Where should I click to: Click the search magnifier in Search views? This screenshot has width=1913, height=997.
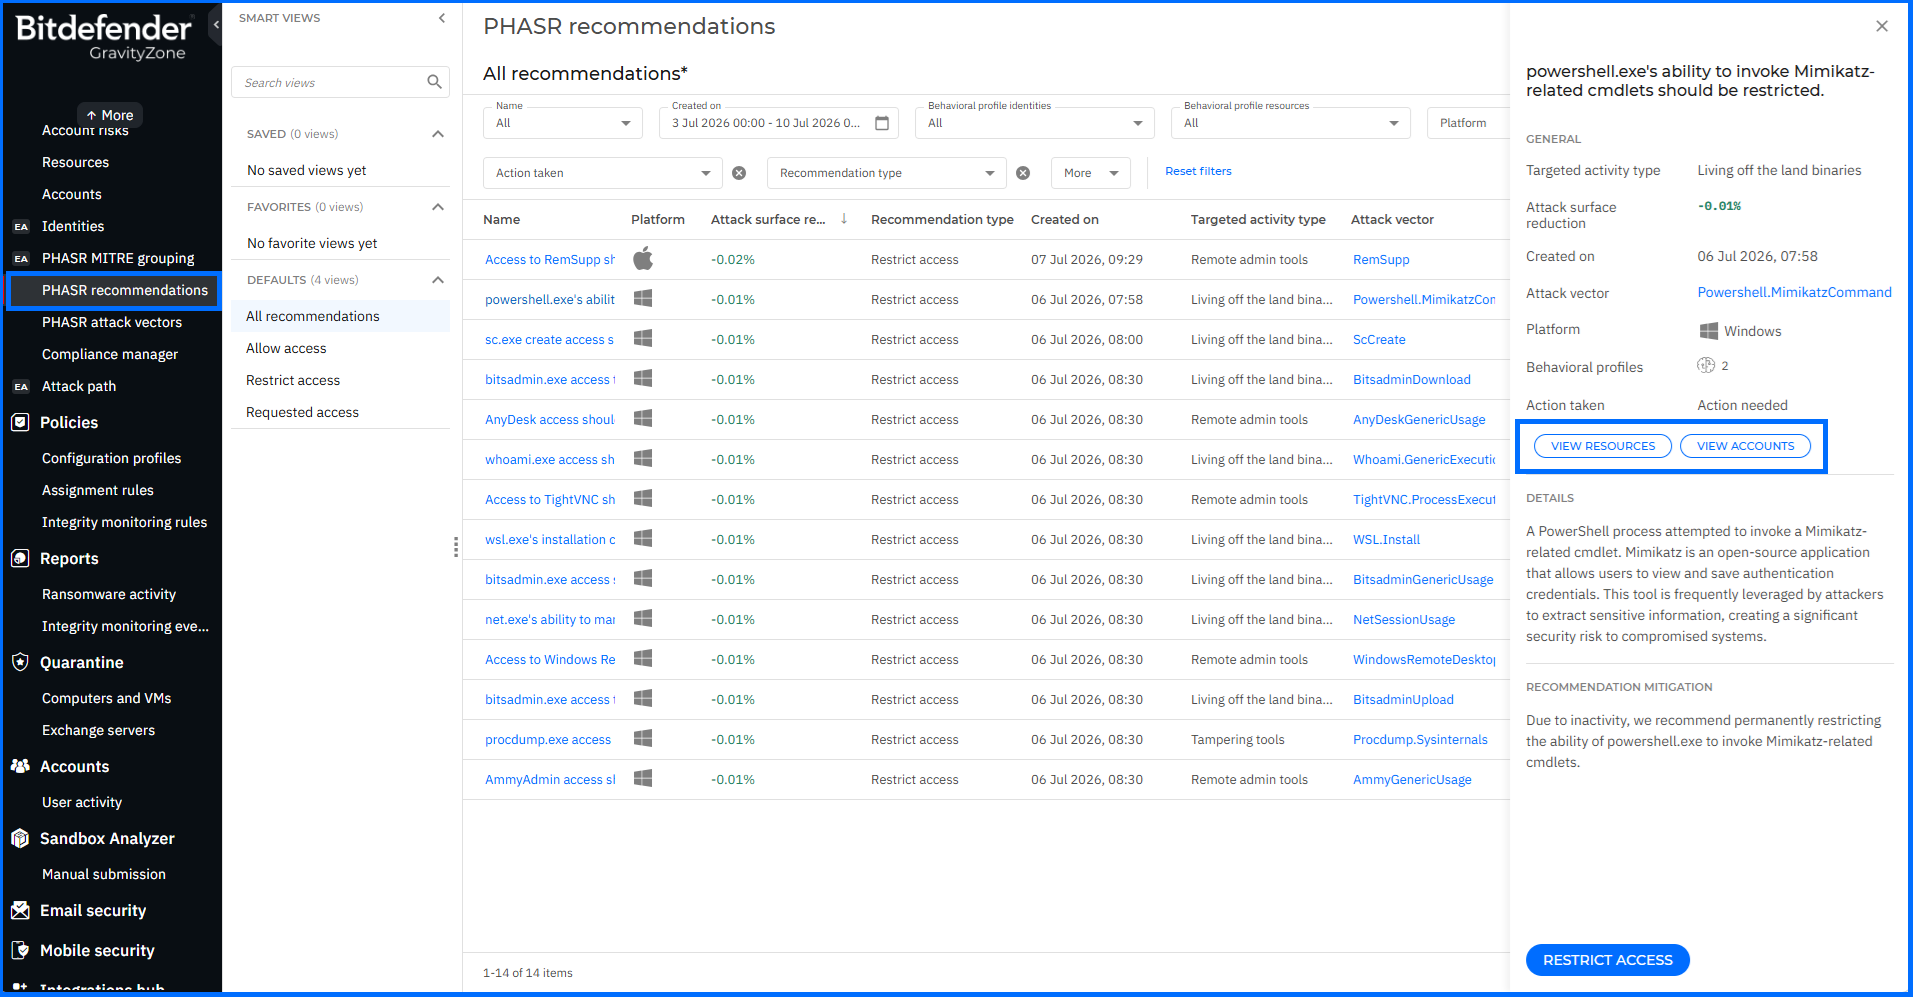tap(434, 82)
